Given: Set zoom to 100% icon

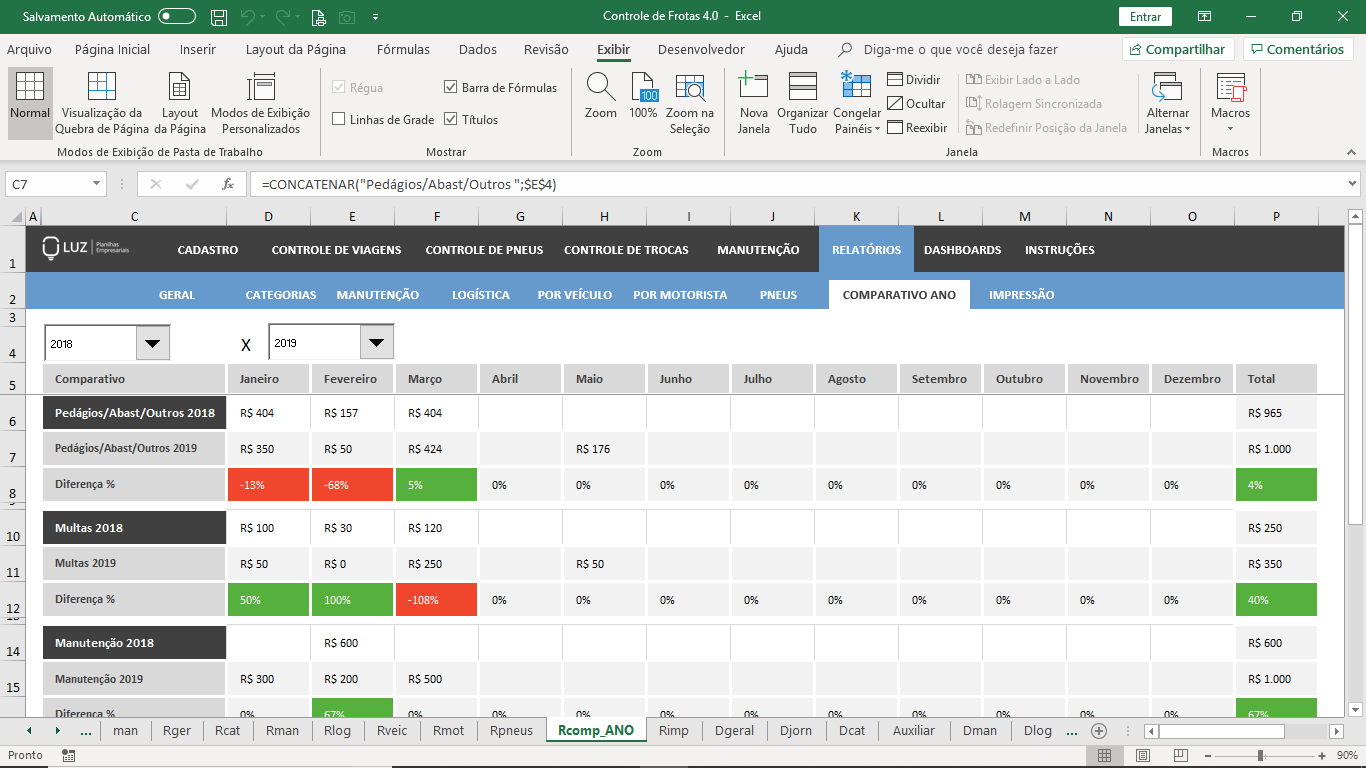Looking at the screenshot, I should (x=643, y=98).
